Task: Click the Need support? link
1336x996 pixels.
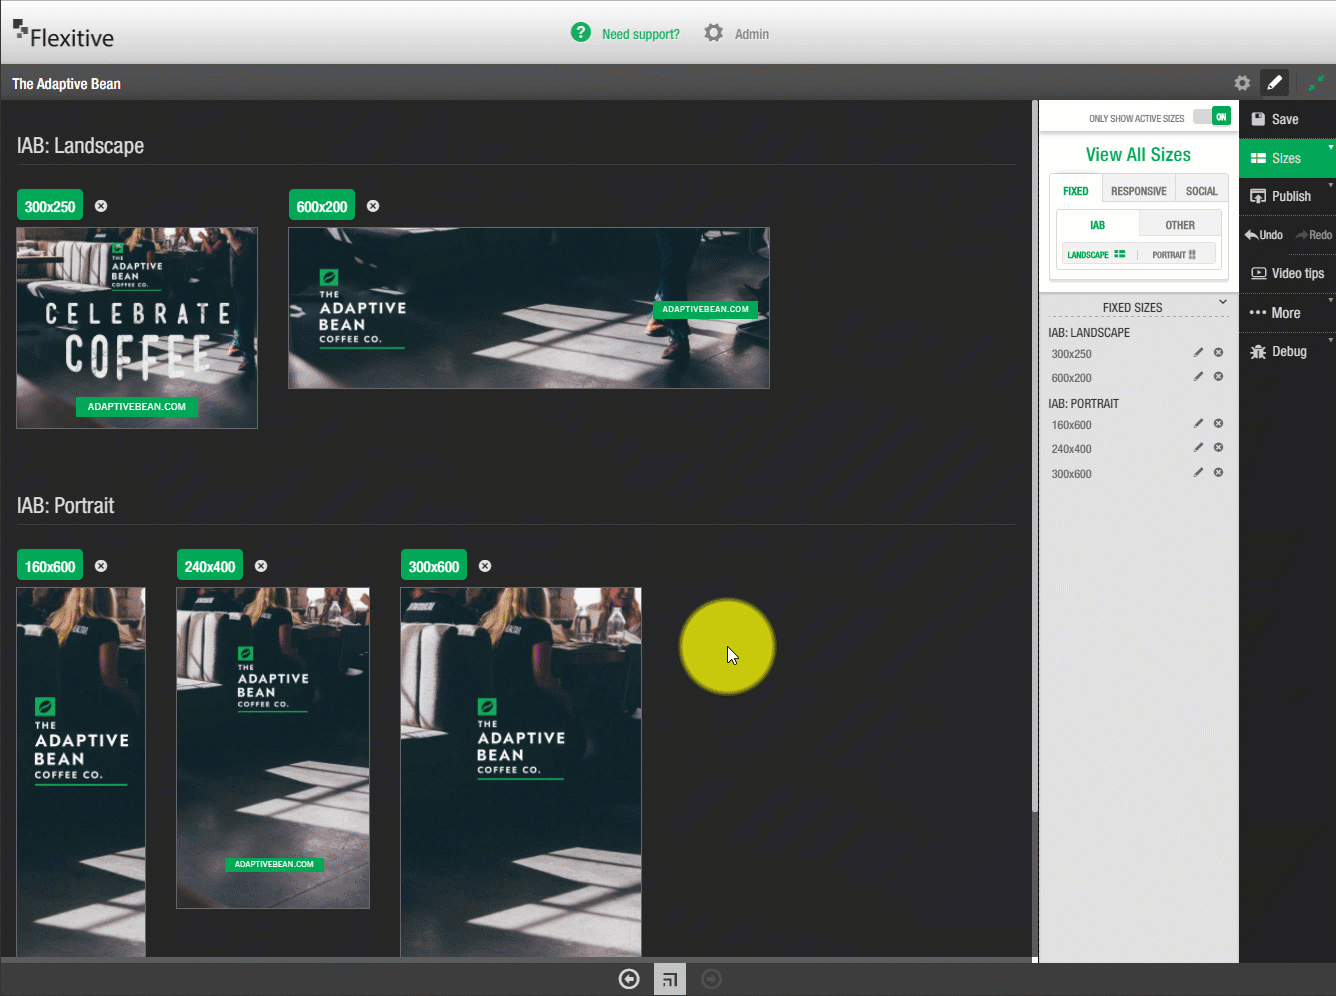Action: [640, 34]
